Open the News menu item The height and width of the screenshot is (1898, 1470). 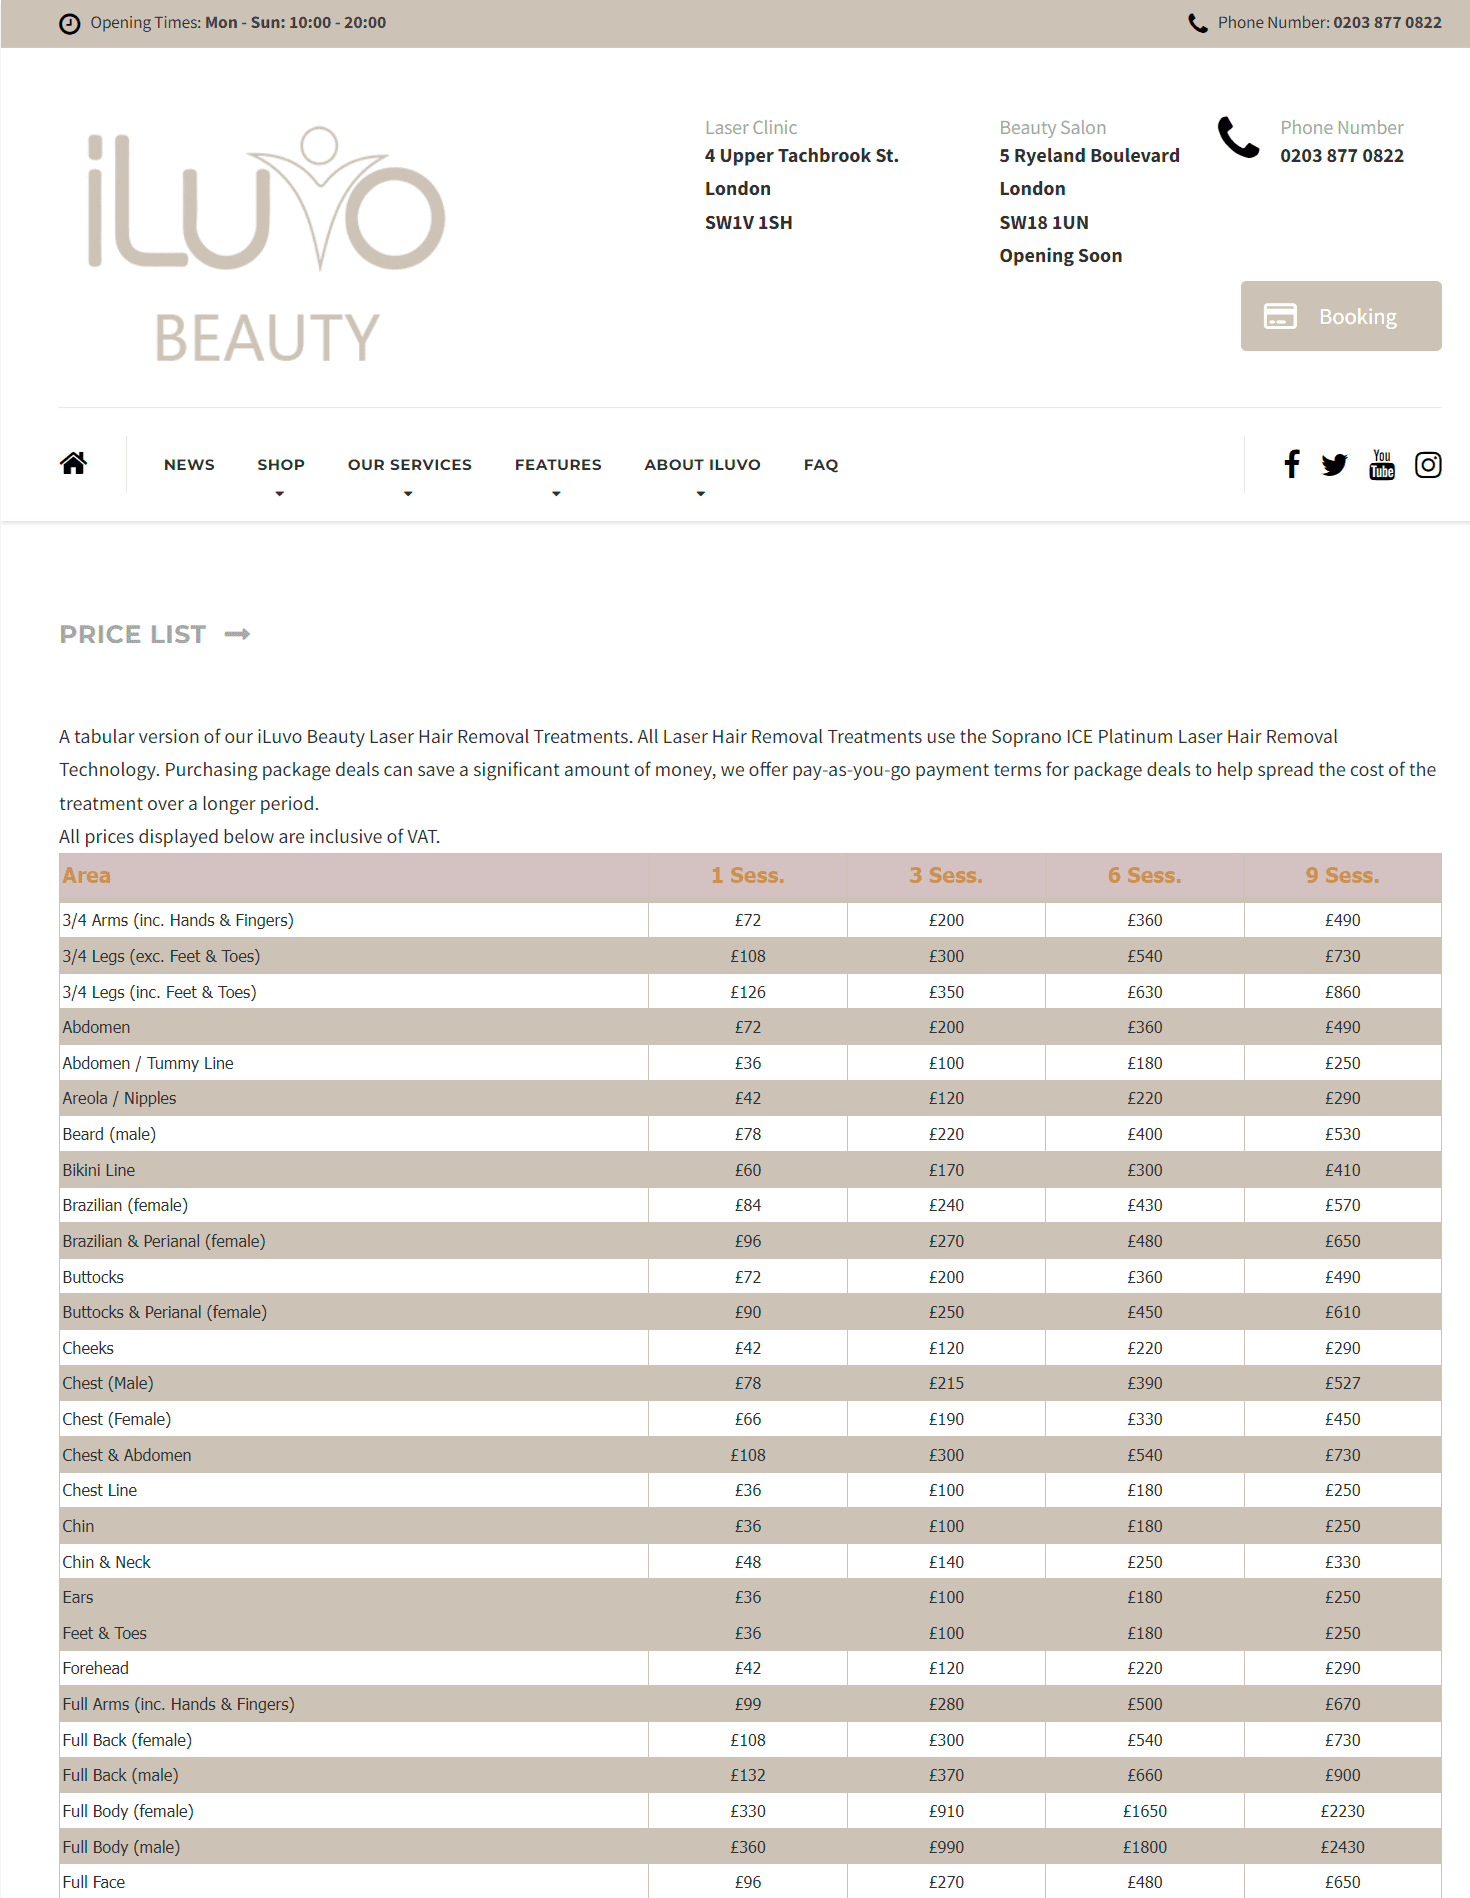(x=189, y=464)
